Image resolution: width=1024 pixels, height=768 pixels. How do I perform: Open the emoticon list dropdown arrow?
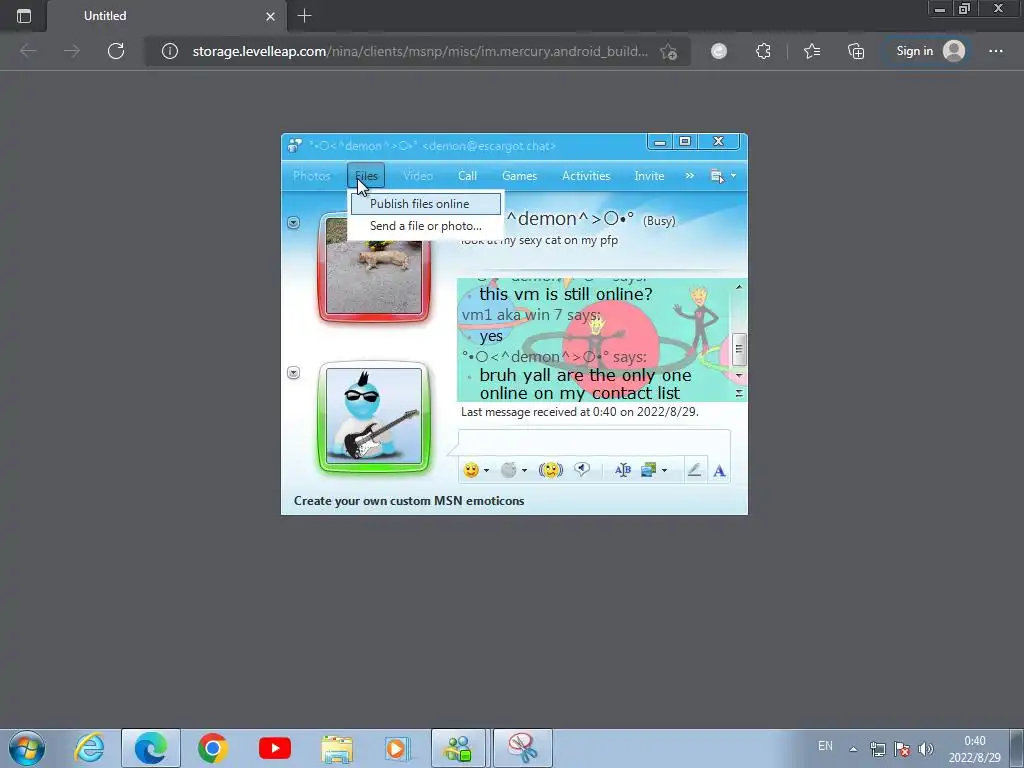[x=486, y=471]
